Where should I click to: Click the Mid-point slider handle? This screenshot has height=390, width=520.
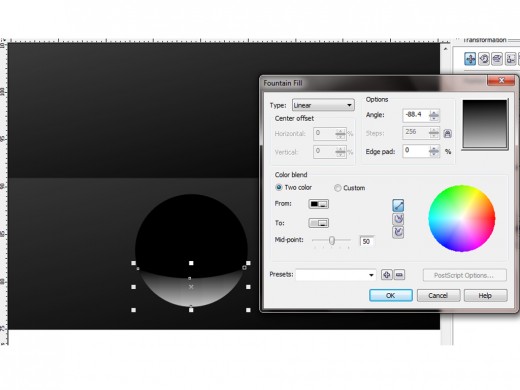pyautogui.click(x=332, y=240)
